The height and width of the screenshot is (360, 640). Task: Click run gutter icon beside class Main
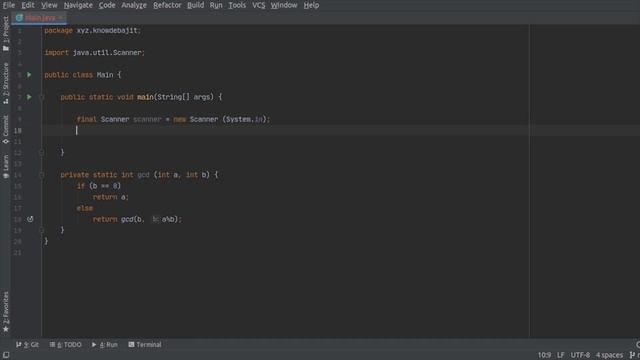coord(29,75)
